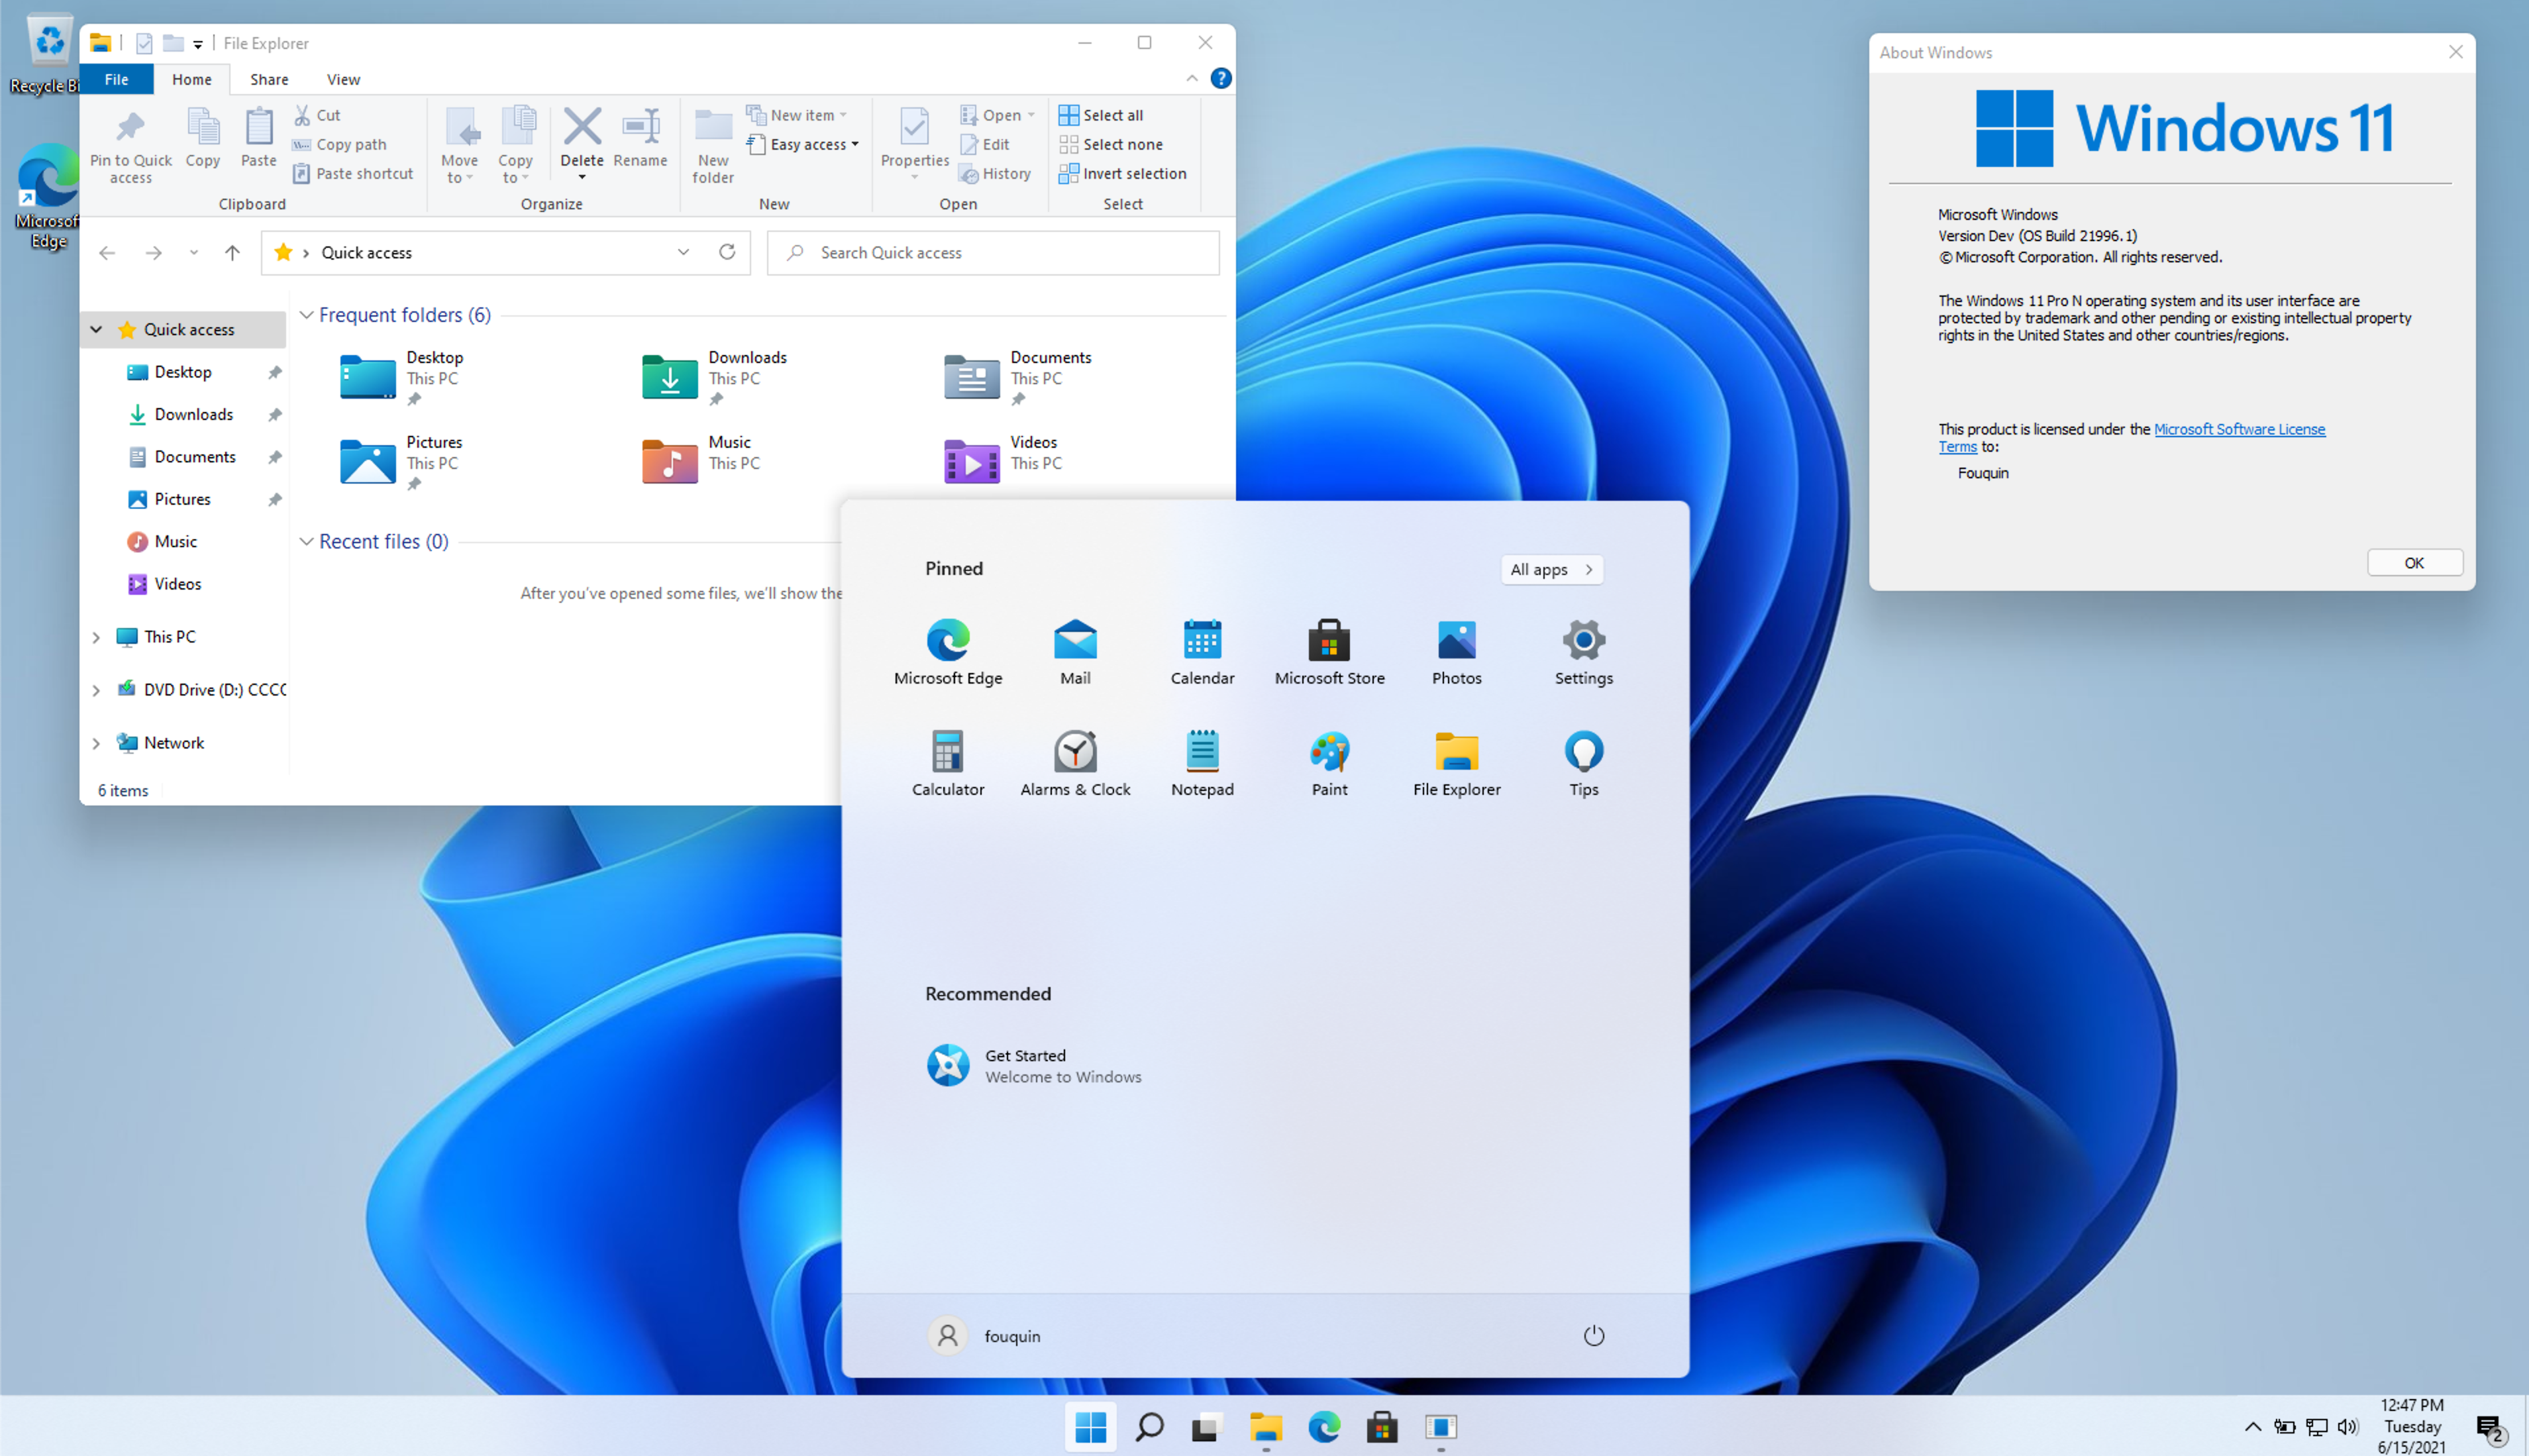Open the Tips app
This screenshot has width=2529, height=1456.
pyautogui.click(x=1583, y=763)
